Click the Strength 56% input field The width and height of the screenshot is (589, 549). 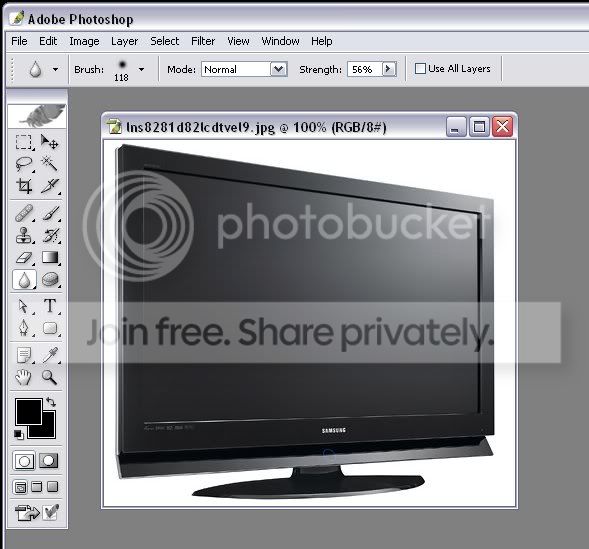tap(364, 69)
